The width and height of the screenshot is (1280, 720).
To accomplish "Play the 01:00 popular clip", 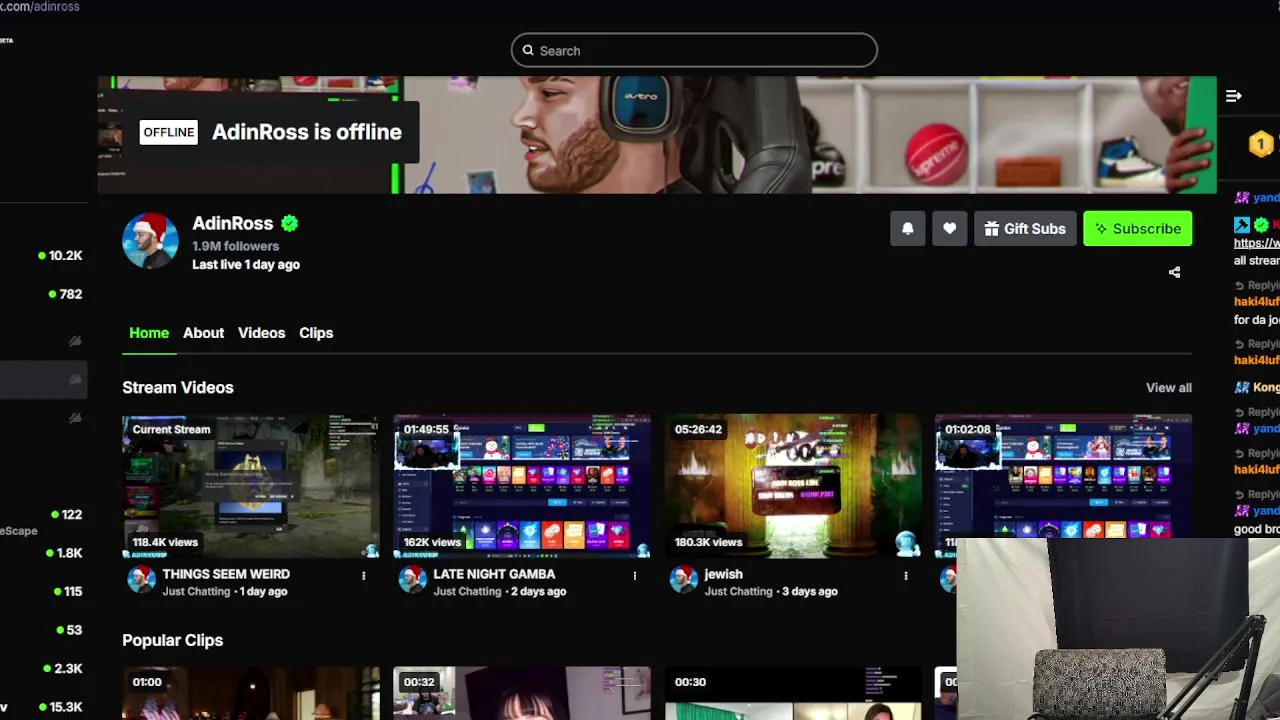I will coord(251,693).
